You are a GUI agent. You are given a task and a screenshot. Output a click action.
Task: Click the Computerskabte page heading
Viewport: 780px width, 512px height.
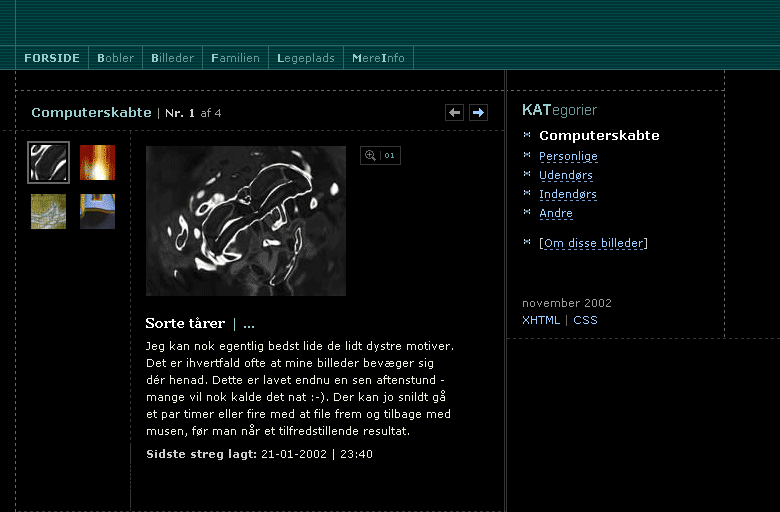point(91,112)
